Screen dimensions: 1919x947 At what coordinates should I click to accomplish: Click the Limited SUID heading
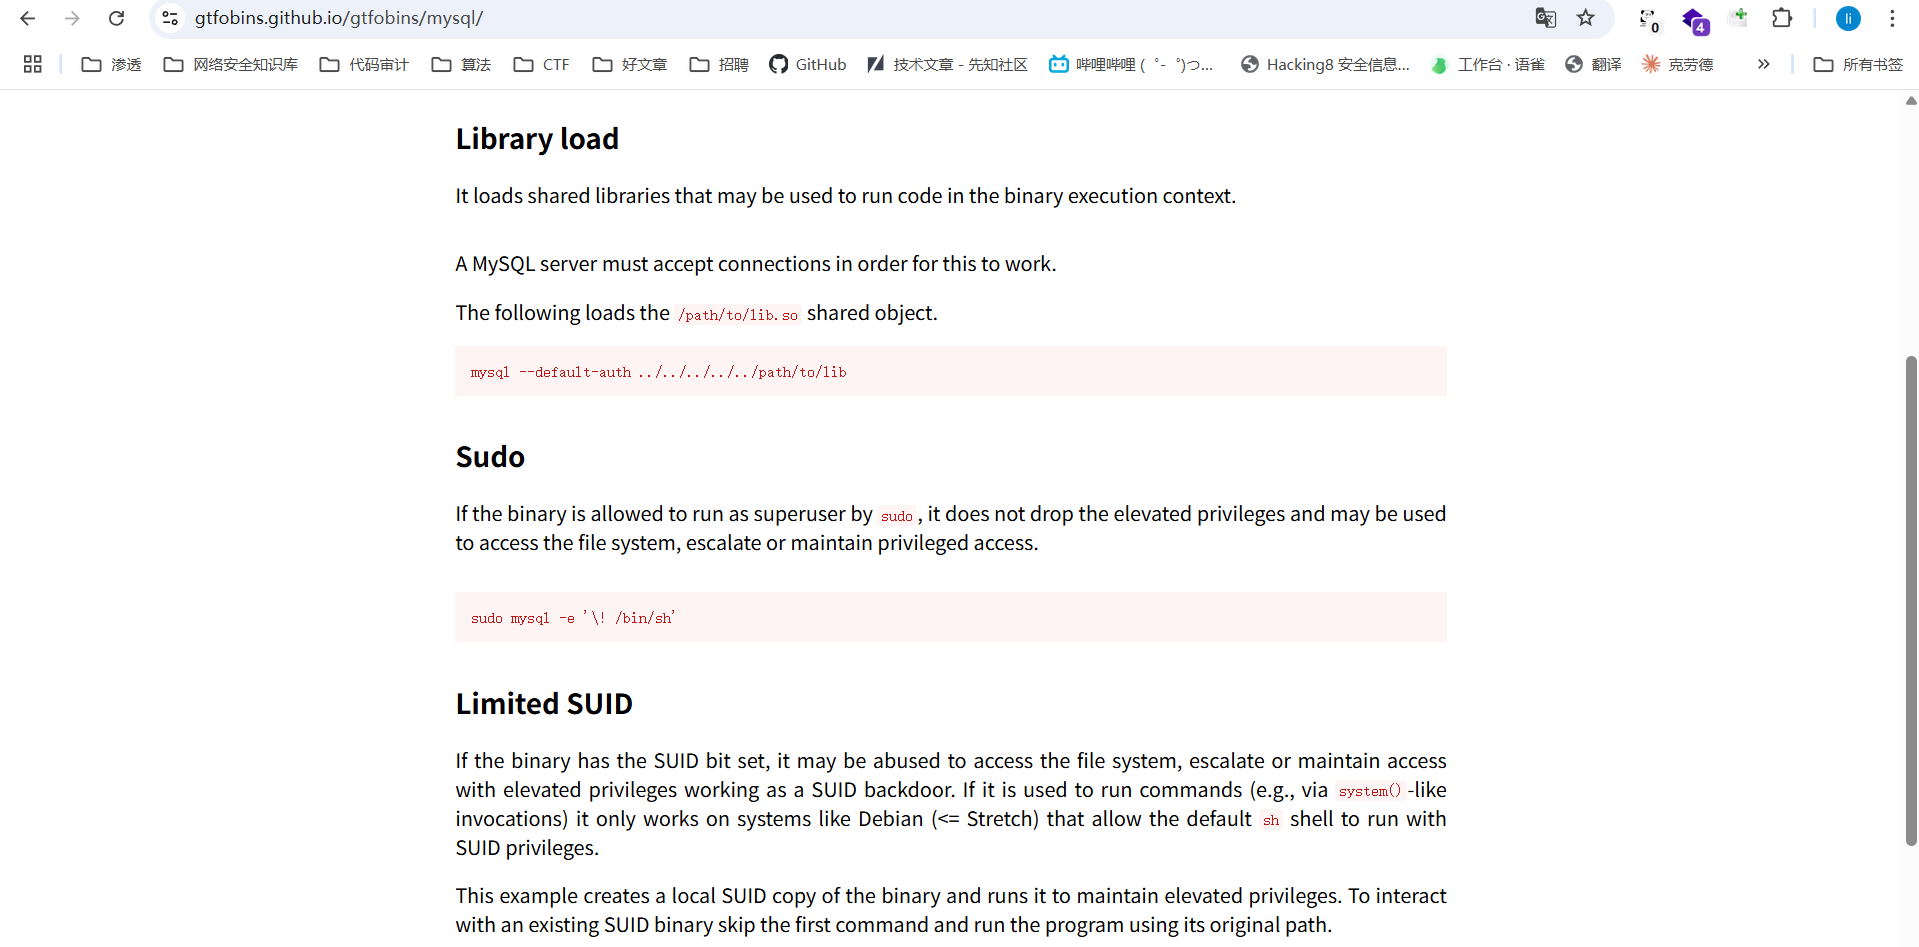[544, 704]
